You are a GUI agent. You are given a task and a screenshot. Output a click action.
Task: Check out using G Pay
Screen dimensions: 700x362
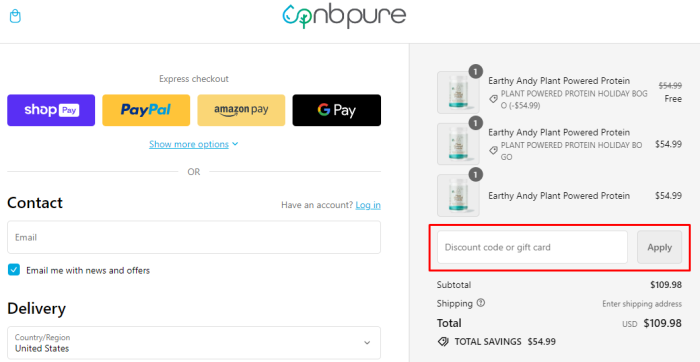[x=337, y=110]
